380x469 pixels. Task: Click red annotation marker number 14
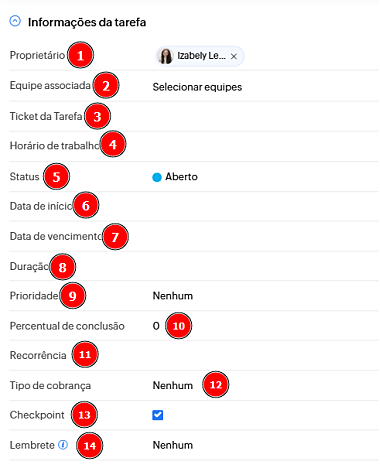click(90, 445)
